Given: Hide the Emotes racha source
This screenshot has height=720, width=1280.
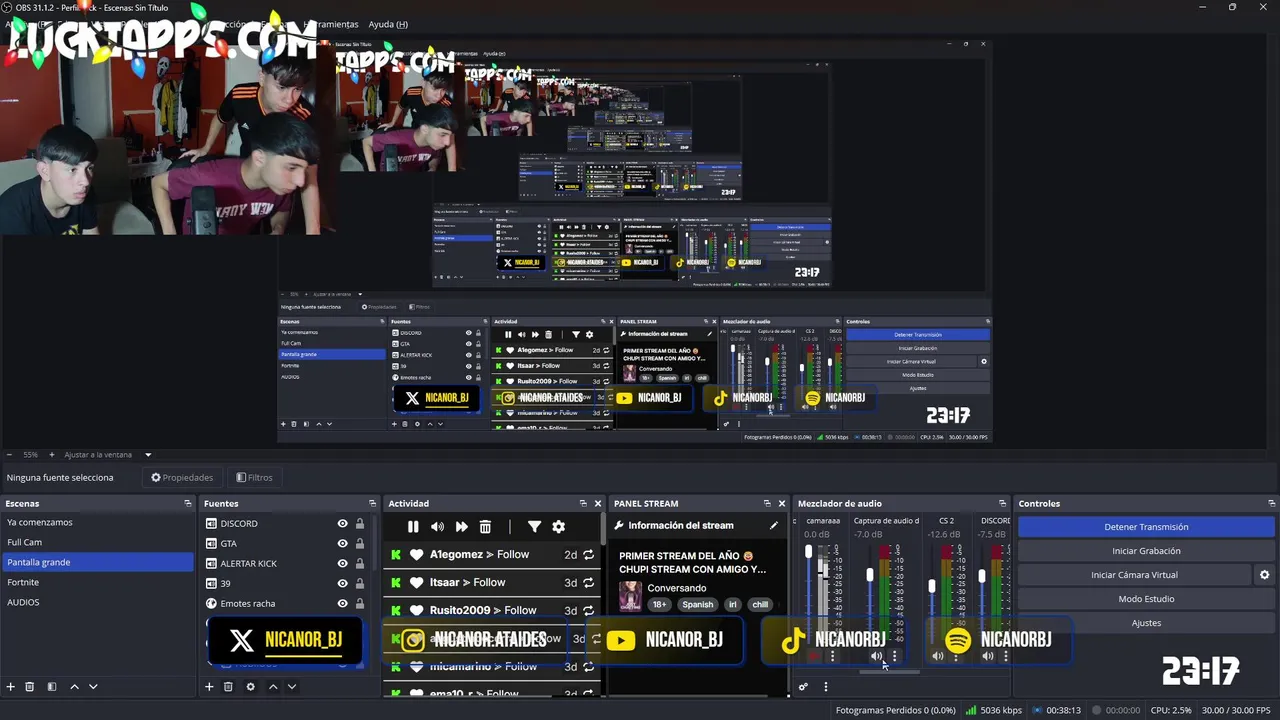Looking at the screenshot, I should 342,603.
